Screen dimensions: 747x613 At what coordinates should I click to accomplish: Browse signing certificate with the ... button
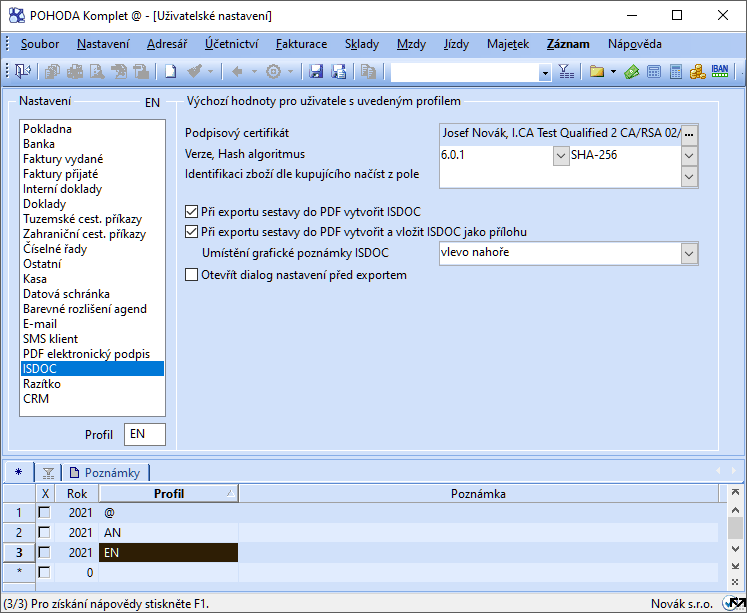(x=689, y=134)
